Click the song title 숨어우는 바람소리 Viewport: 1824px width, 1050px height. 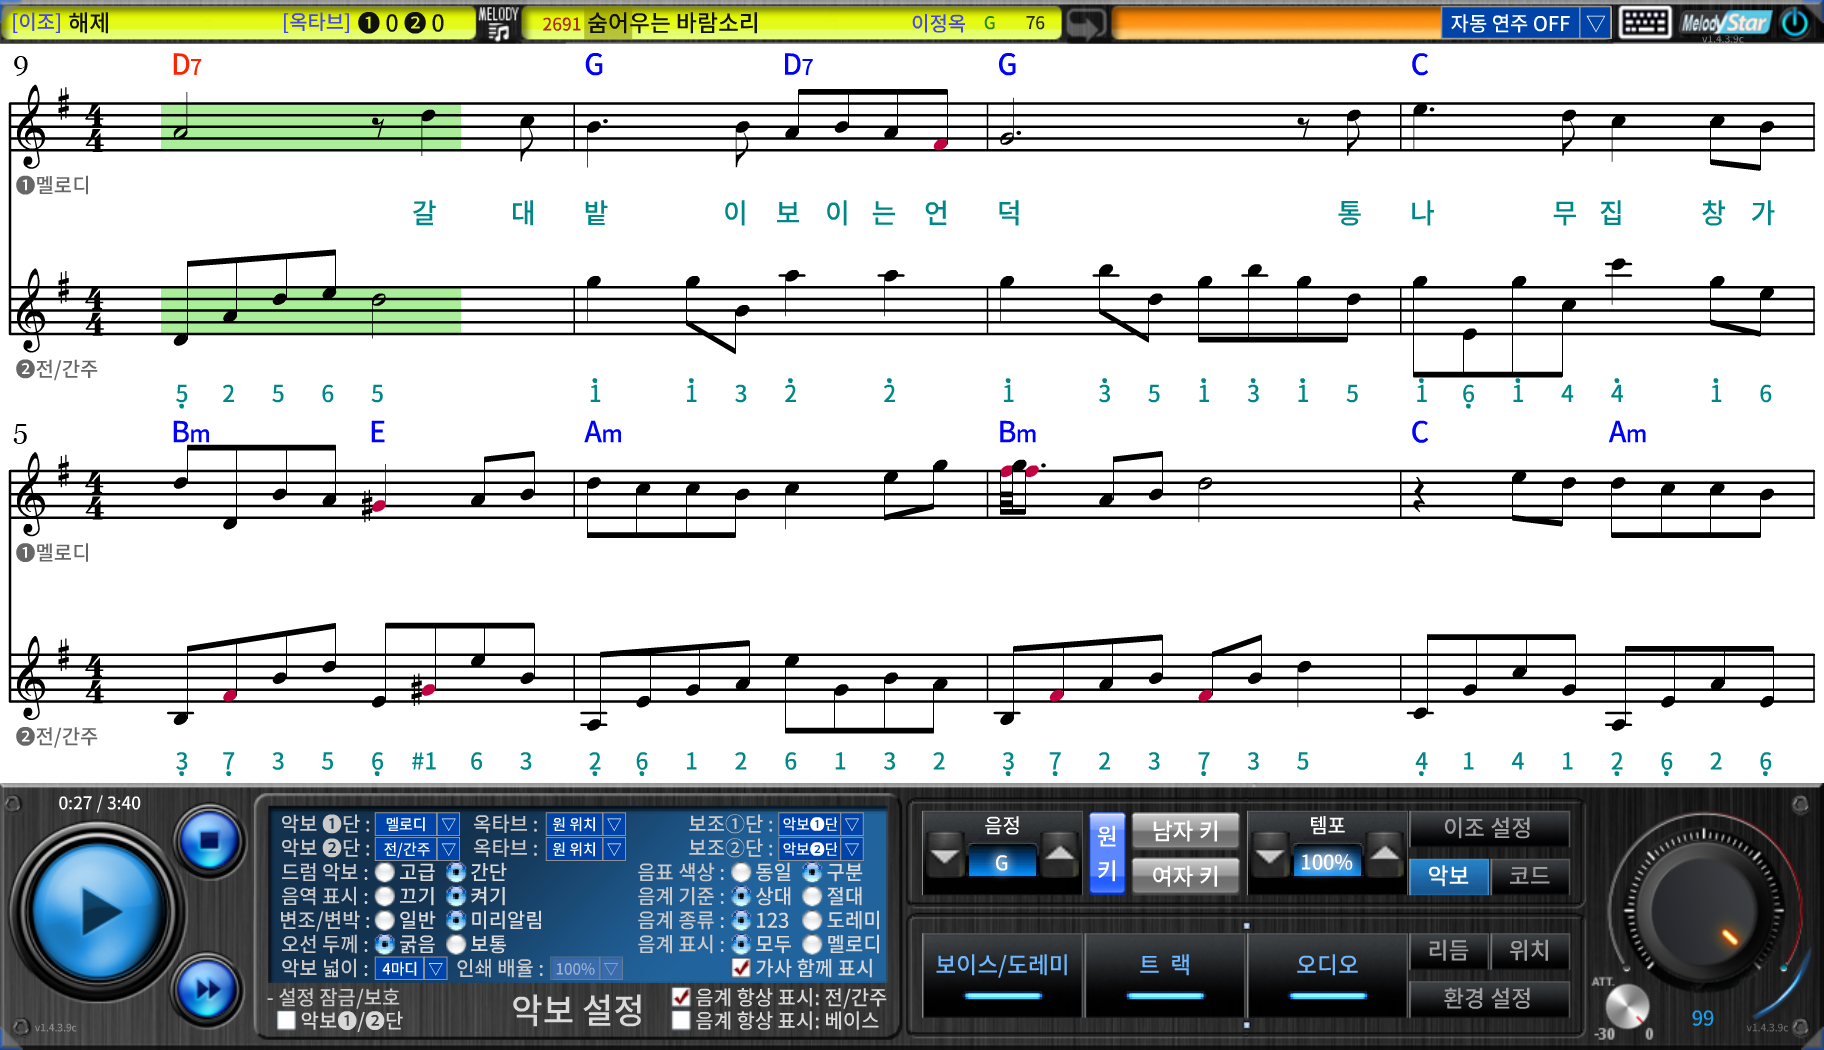[x=673, y=23]
